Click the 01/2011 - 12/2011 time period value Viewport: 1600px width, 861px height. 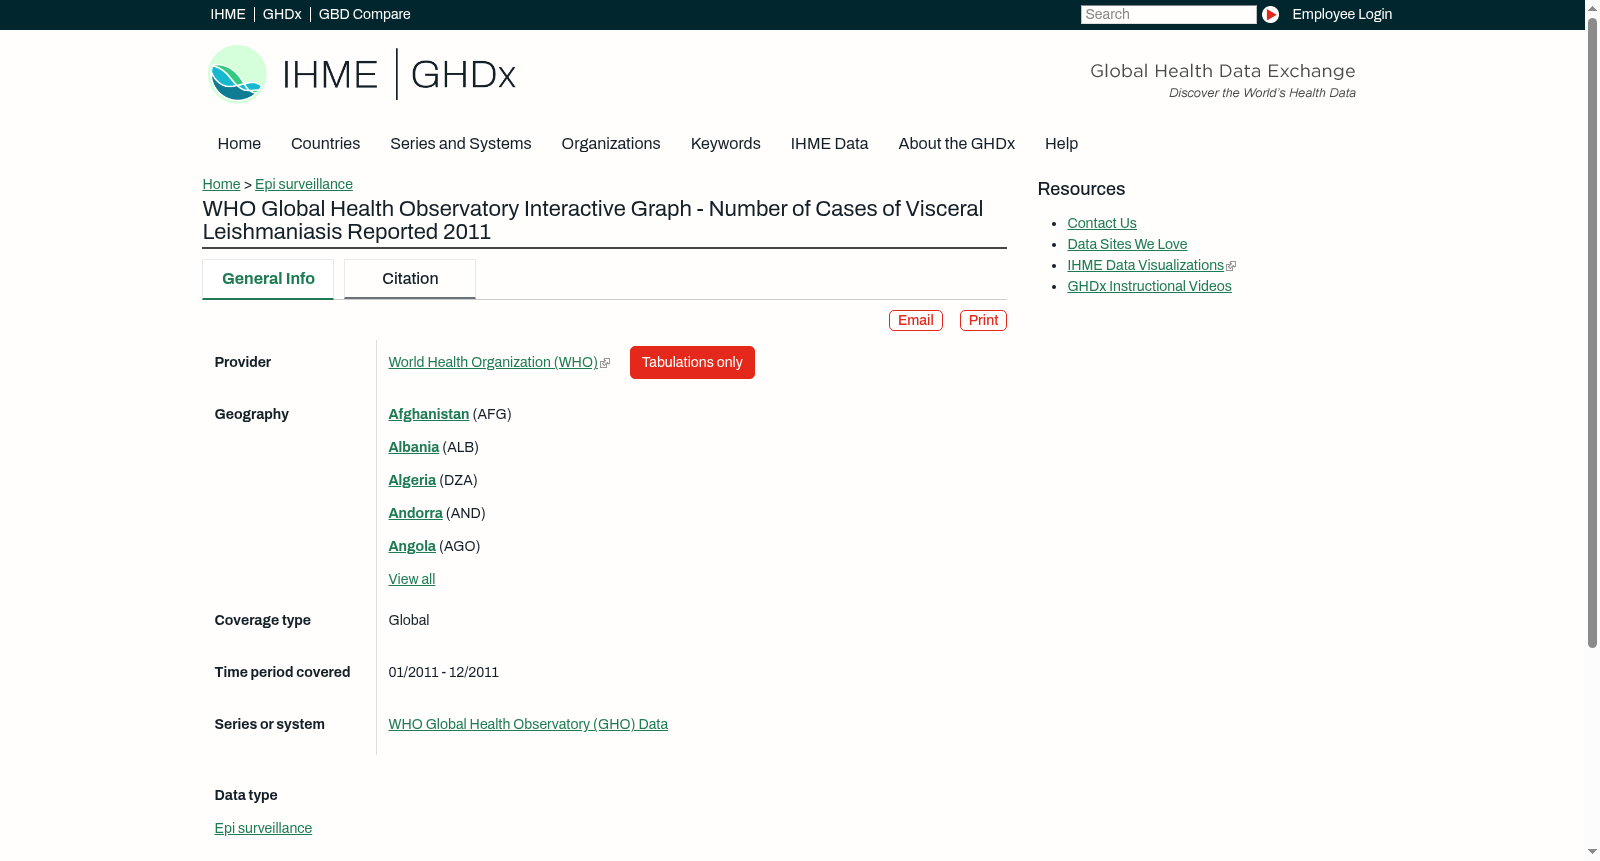click(443, 672)
